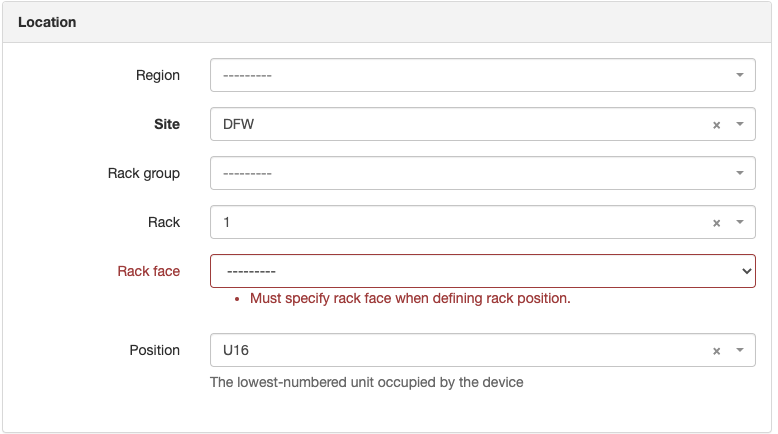The width and height of the screenshot is (778, 434).
Task: Clear the U16 position selection
Action: pyautogui.click(x=716, y=351)
